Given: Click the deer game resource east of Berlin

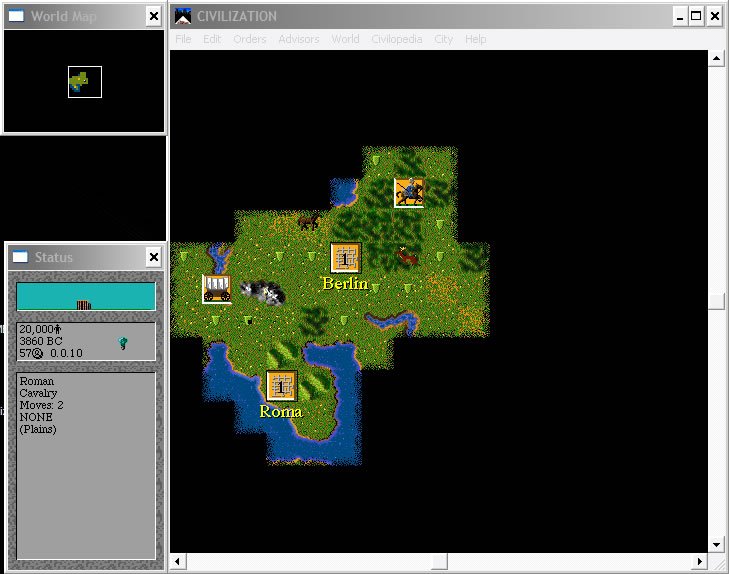Looking at the screenshot, I should click(408, 256).
